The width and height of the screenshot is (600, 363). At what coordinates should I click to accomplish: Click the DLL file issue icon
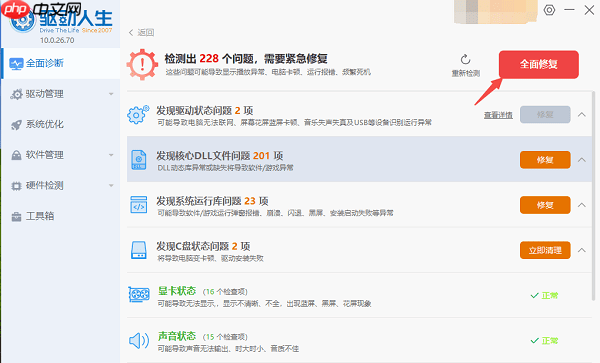[139, 160]
